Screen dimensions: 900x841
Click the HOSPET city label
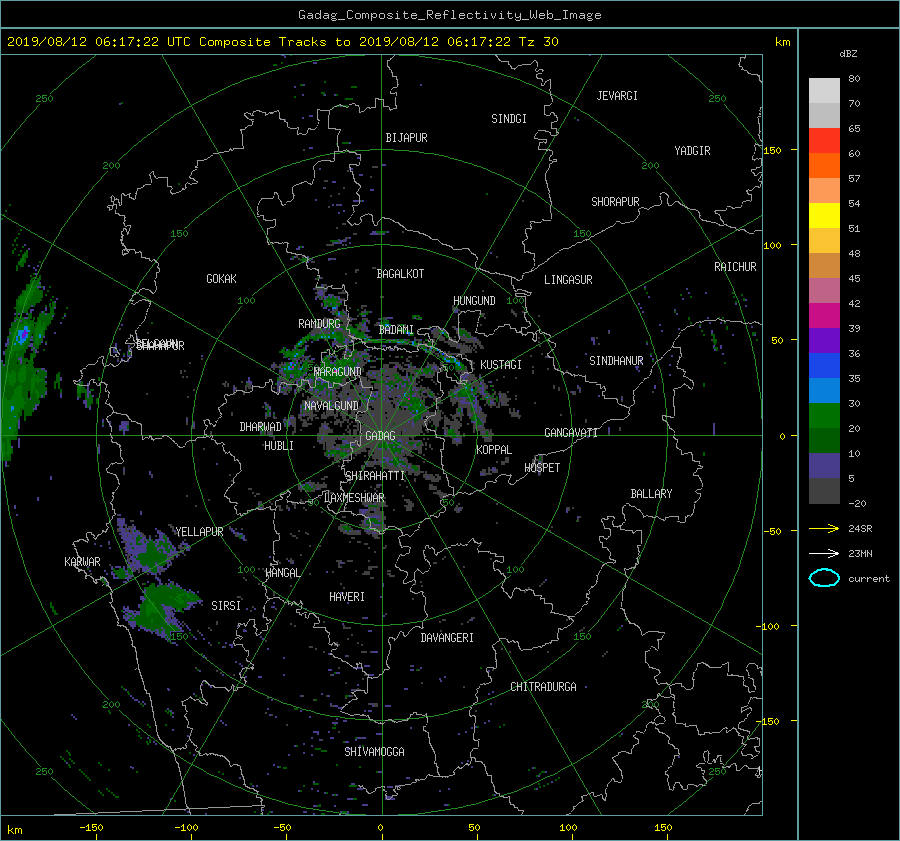542,468
